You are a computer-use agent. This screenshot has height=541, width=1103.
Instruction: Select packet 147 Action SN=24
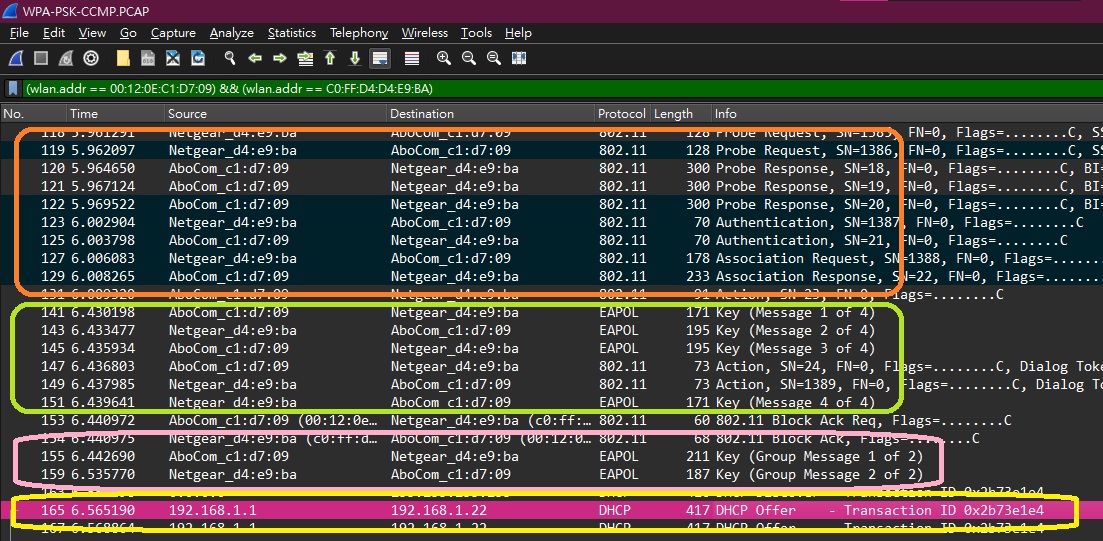(552, 367)
